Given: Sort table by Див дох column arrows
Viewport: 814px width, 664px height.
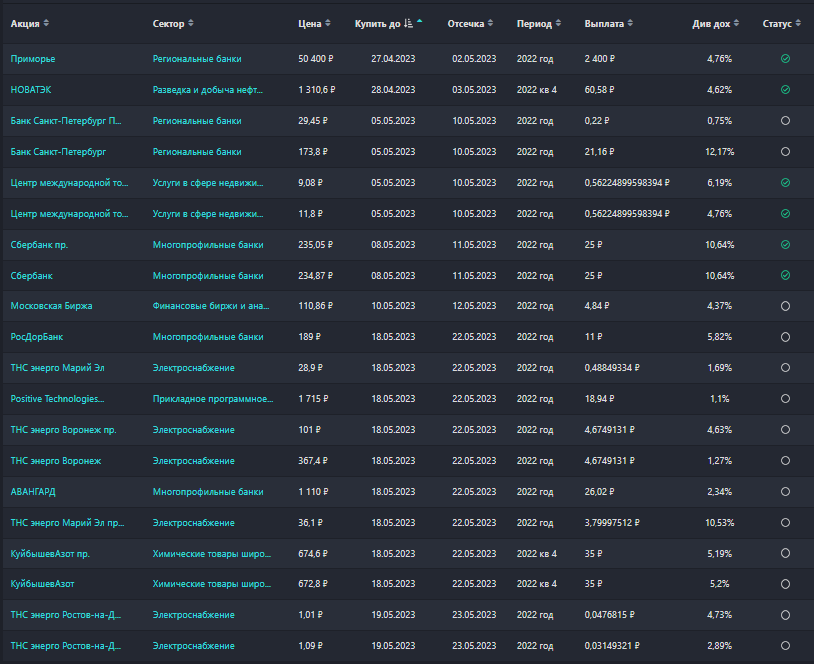Looking at the screenshot, I should 736,23.
